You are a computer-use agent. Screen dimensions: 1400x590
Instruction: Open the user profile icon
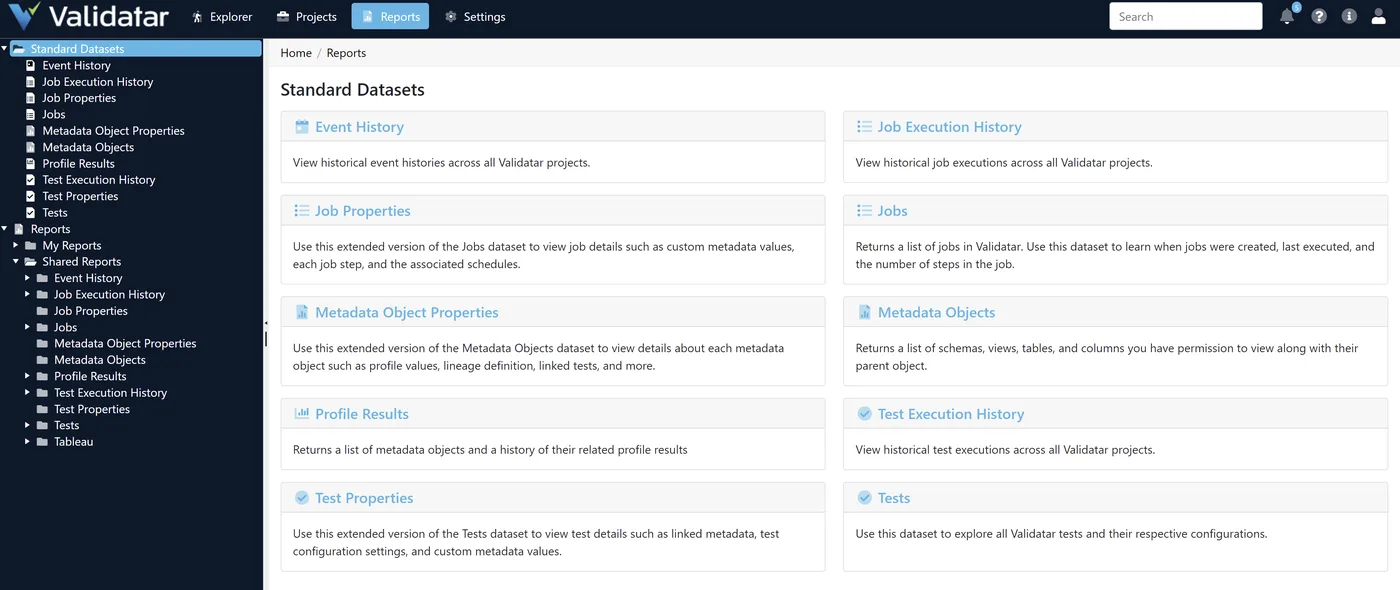pyautogui.click(x=1379, y=17)
